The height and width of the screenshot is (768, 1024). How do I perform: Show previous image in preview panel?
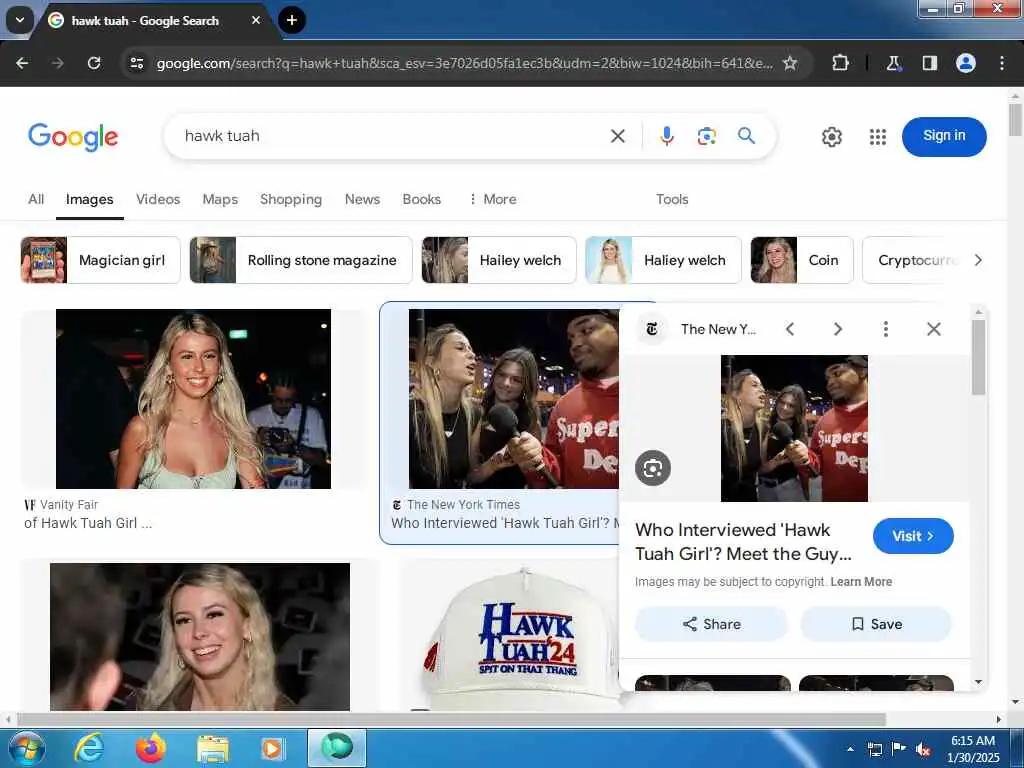790,329
